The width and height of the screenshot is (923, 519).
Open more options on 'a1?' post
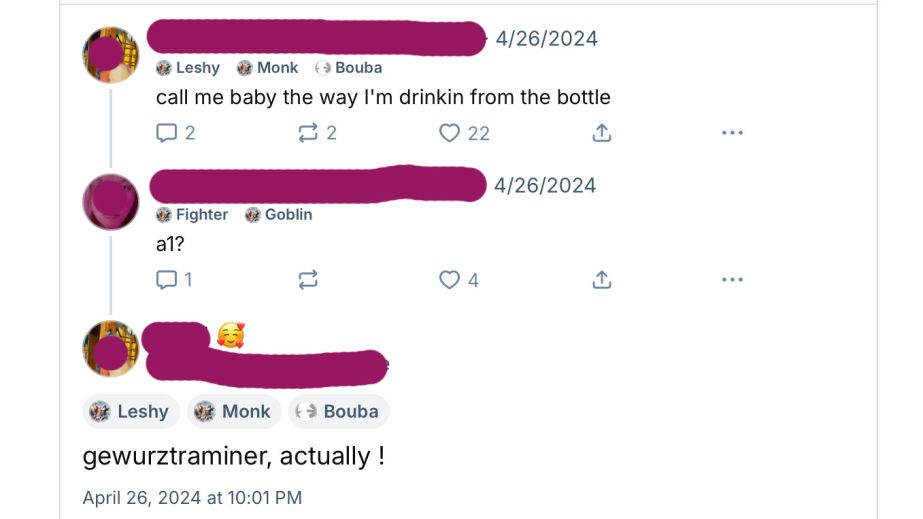click(732, 280)
